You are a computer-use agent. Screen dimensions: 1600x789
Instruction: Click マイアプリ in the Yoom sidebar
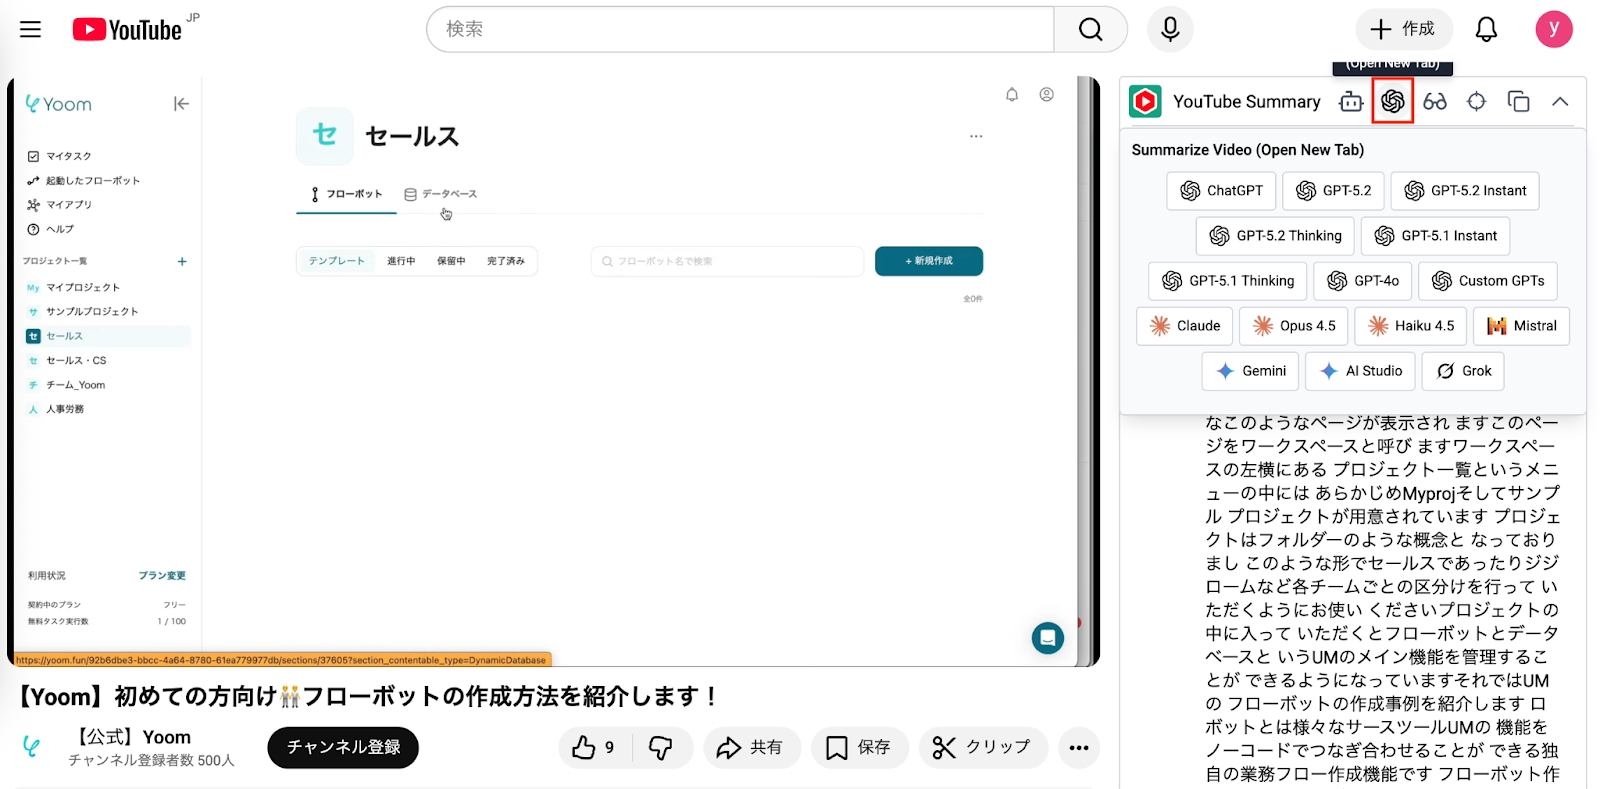click(60, 205)
